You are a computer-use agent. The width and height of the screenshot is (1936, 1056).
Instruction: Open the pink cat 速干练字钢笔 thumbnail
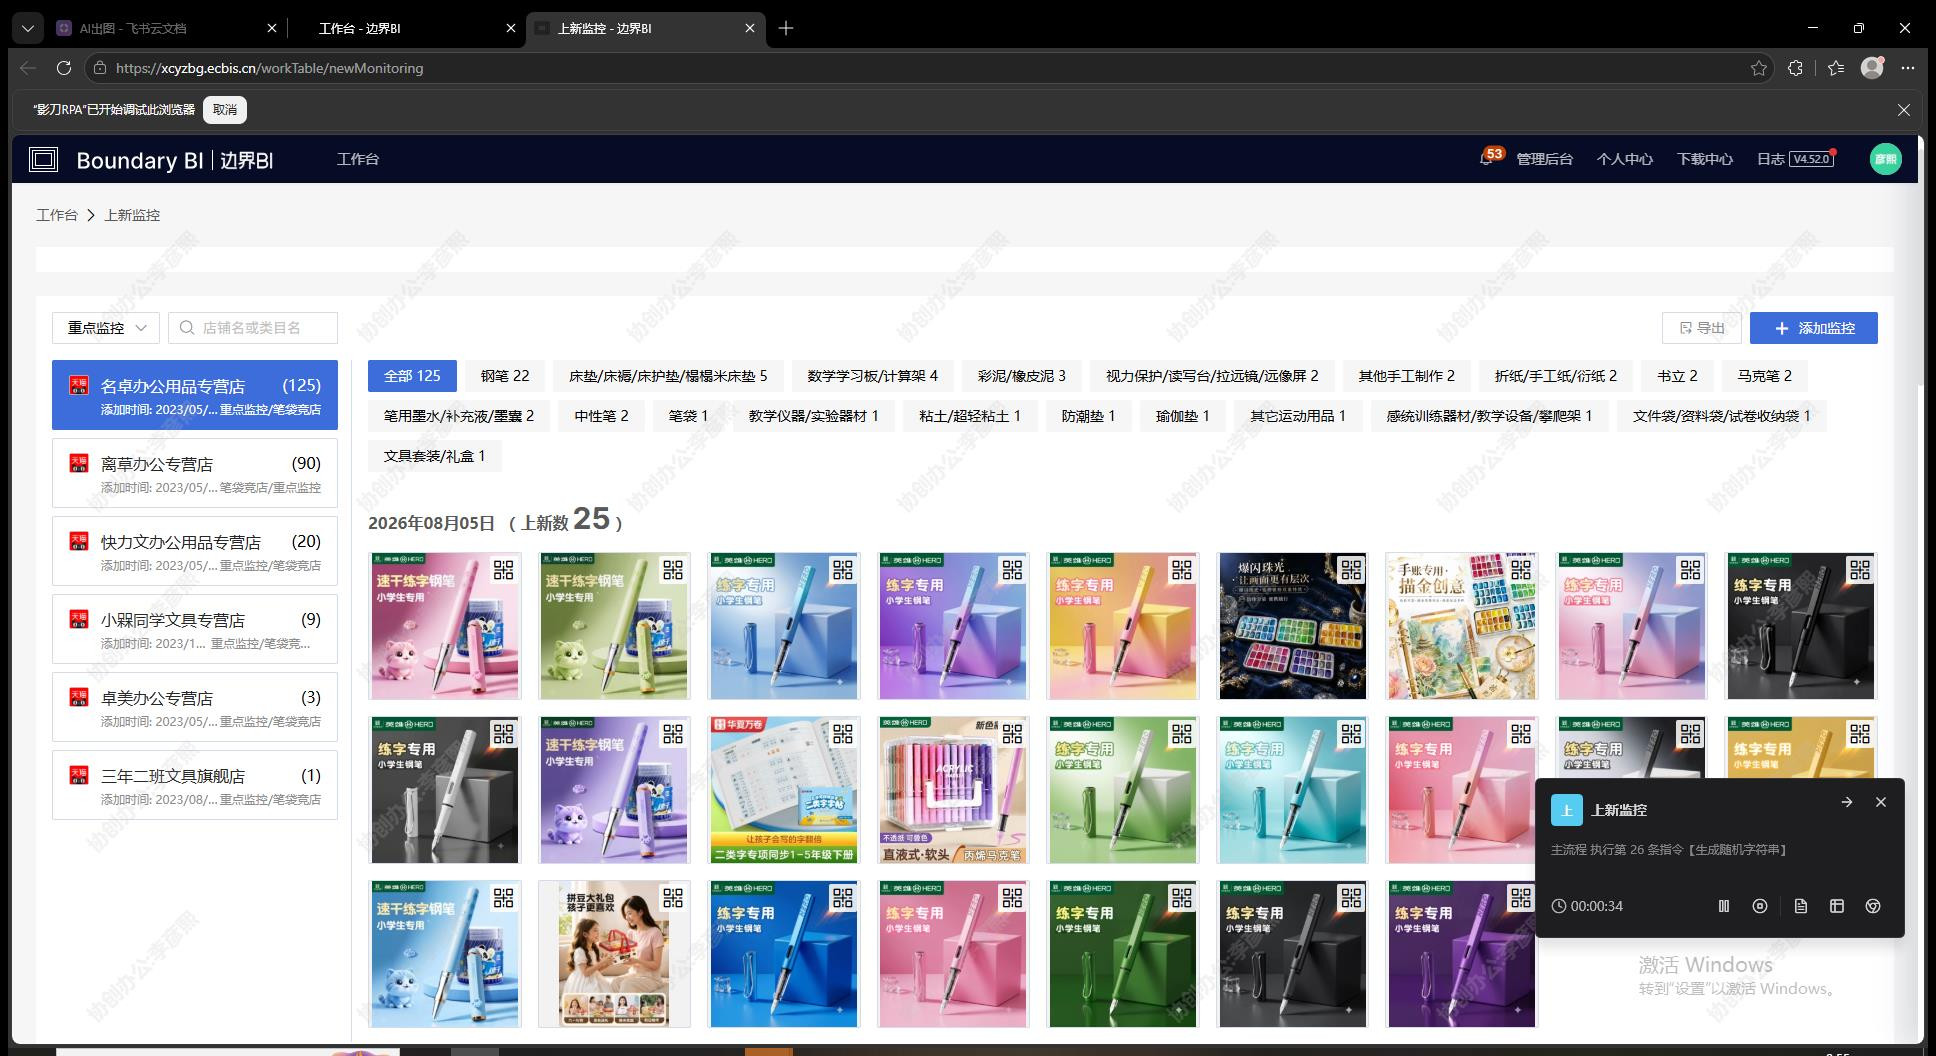(x=445, y=626)
